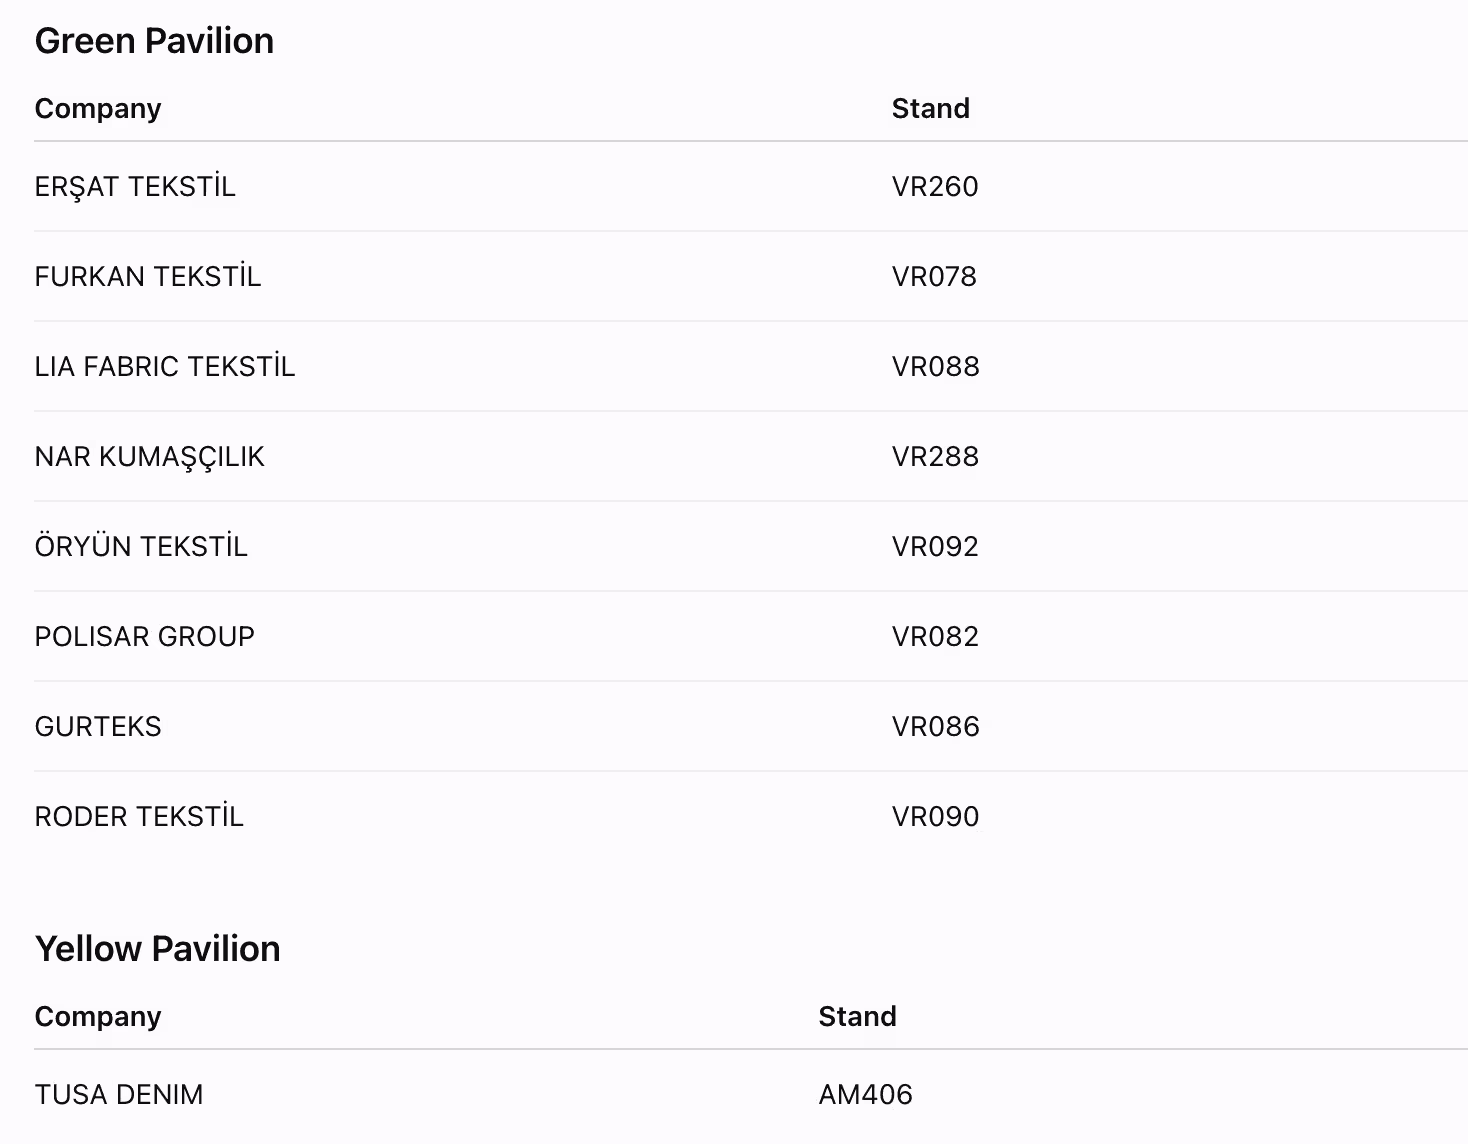Click the Green Pavilion heading
The image size is (1468, 1144).
pyautogui.click(x=154, y=41)
